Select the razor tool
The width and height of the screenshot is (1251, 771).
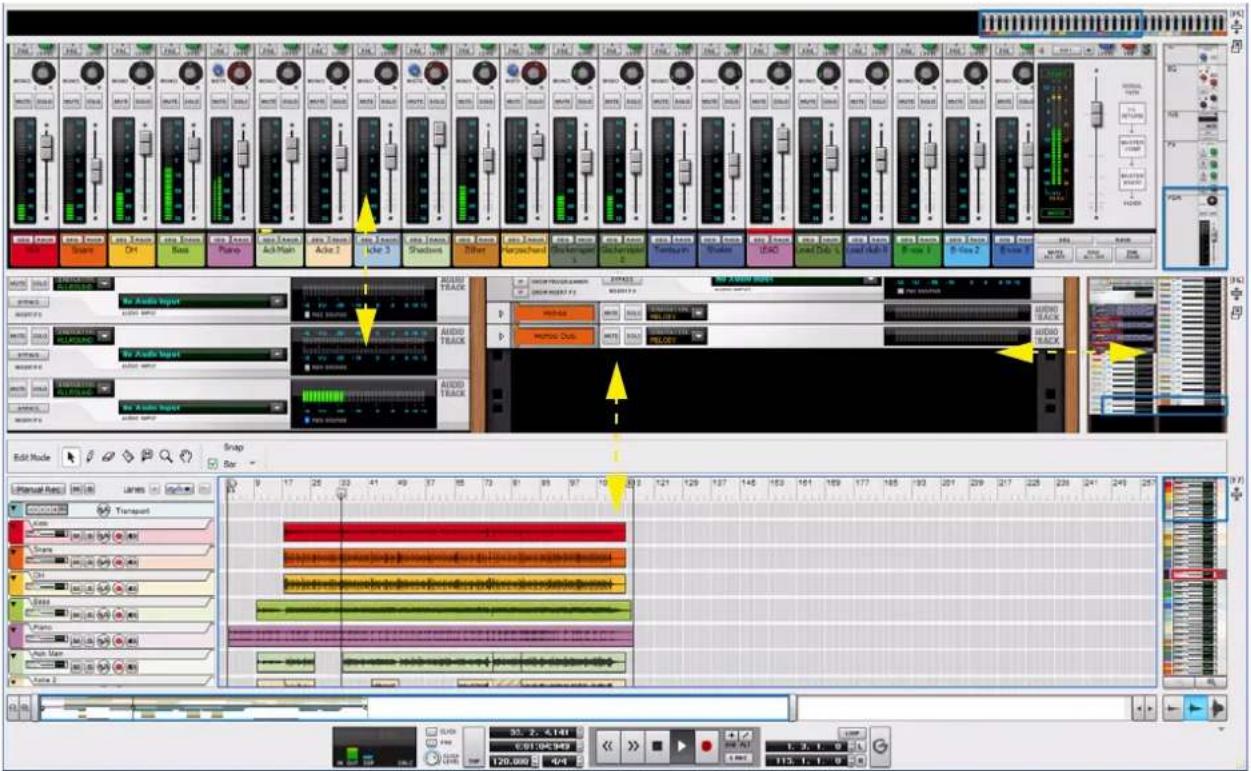(x=127, y=456)
